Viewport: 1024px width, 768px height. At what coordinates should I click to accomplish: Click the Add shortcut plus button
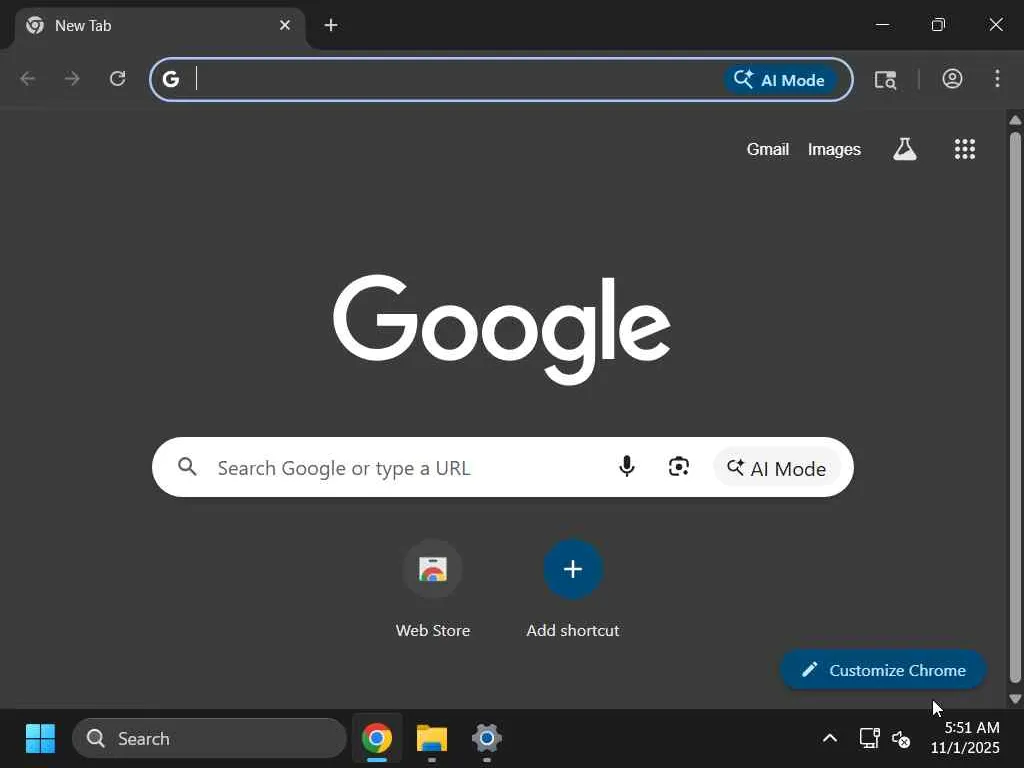point(573,569)
